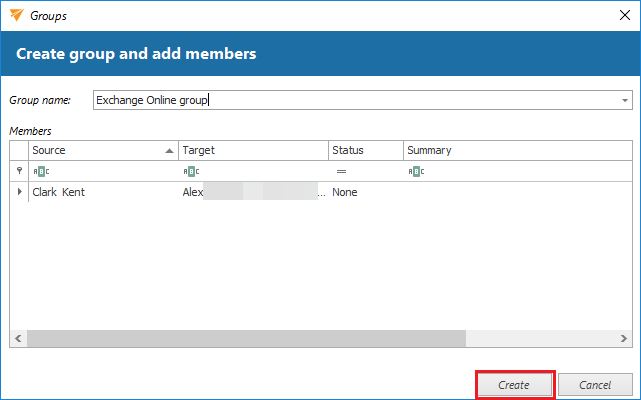Sort by the Status column header
This screenshot has height=400, width=641.
(x=365, y=151)
